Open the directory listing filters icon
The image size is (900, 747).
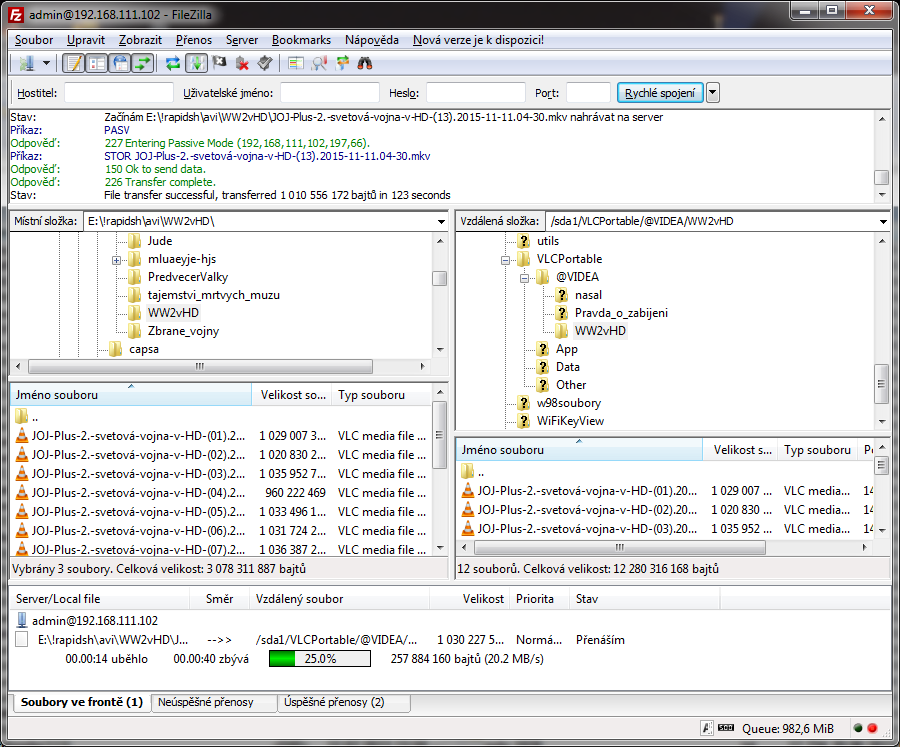295,63
